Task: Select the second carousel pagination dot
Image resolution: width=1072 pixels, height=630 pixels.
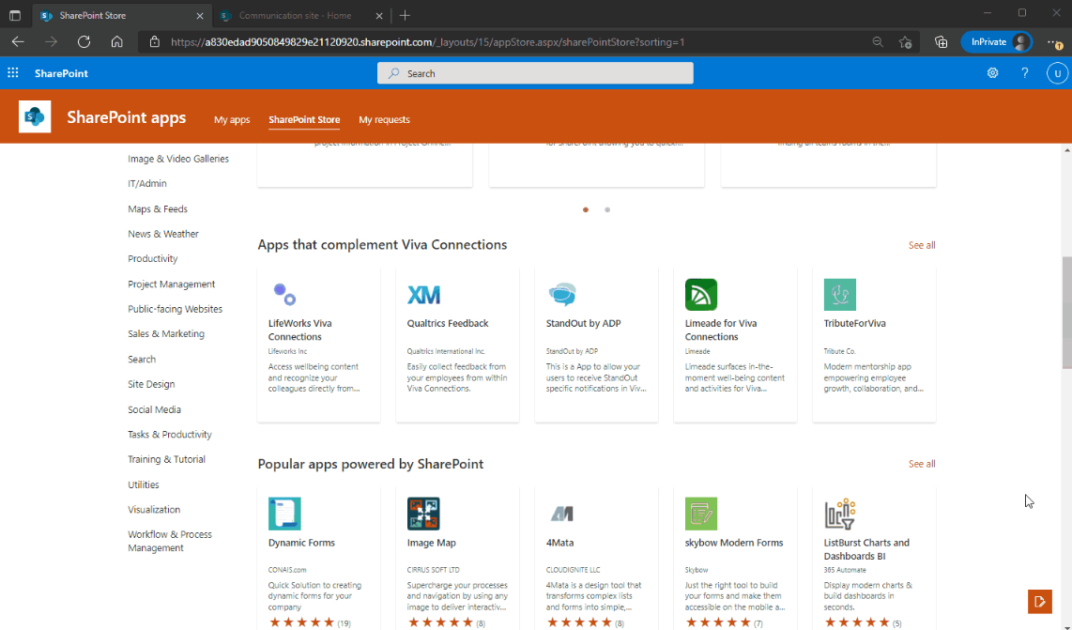Action: (607, 210)
